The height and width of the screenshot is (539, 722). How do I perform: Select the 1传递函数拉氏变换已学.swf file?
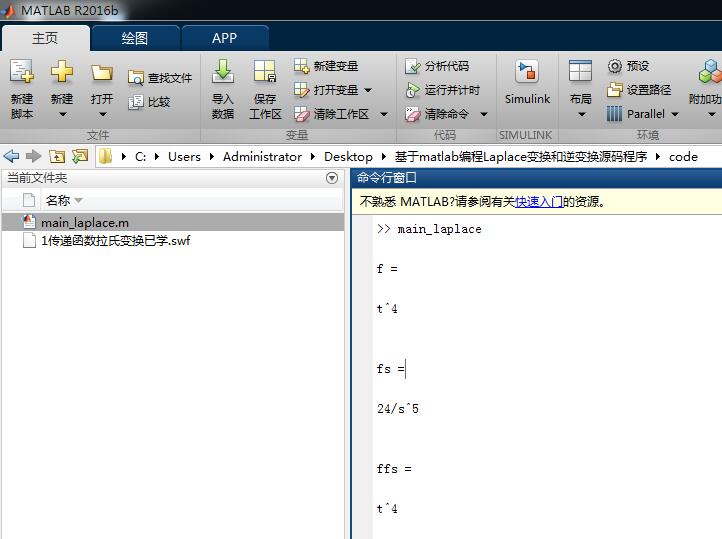pos(115,240)
